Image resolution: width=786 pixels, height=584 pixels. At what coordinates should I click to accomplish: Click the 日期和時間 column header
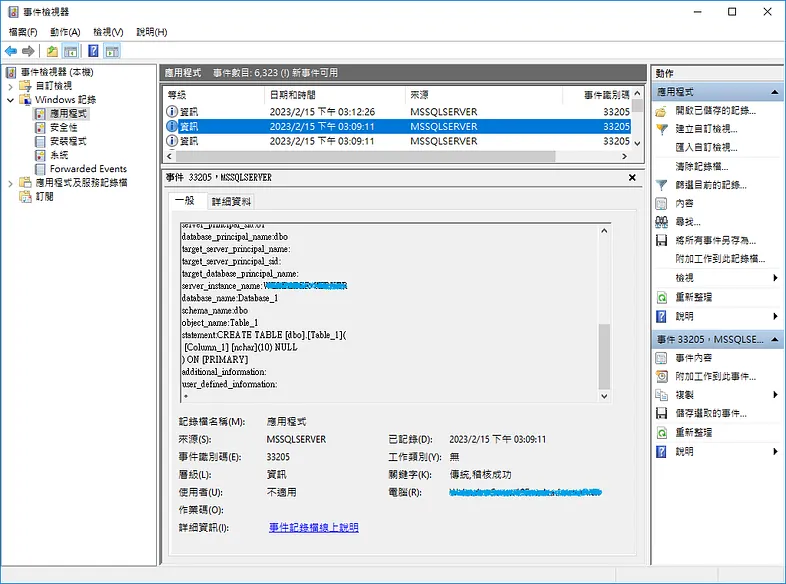coord(334,95)
